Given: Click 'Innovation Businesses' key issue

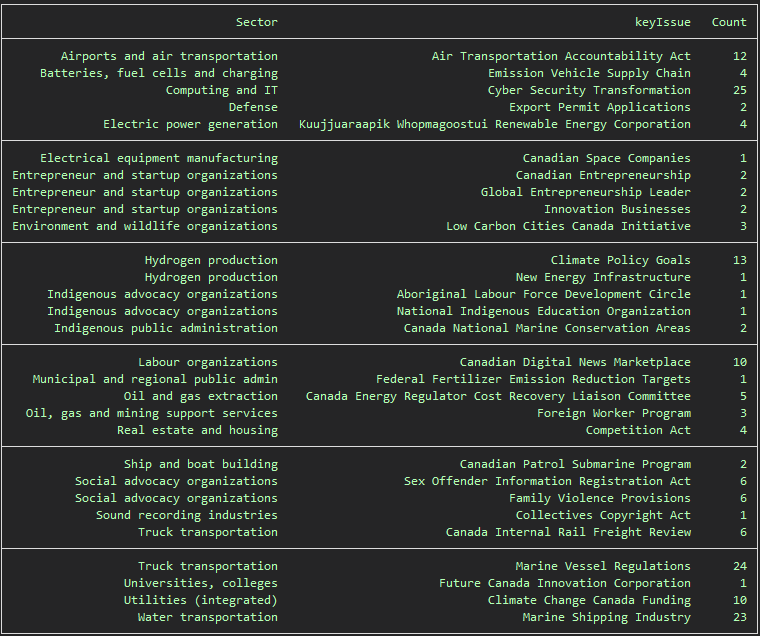Looking at the screenshot, I should tap(618, 209).
